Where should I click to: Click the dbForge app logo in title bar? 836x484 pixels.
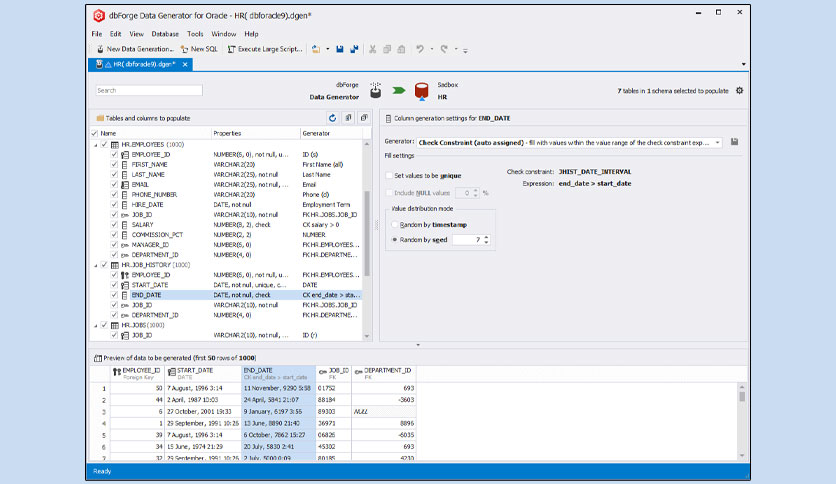tap(99, 15)
